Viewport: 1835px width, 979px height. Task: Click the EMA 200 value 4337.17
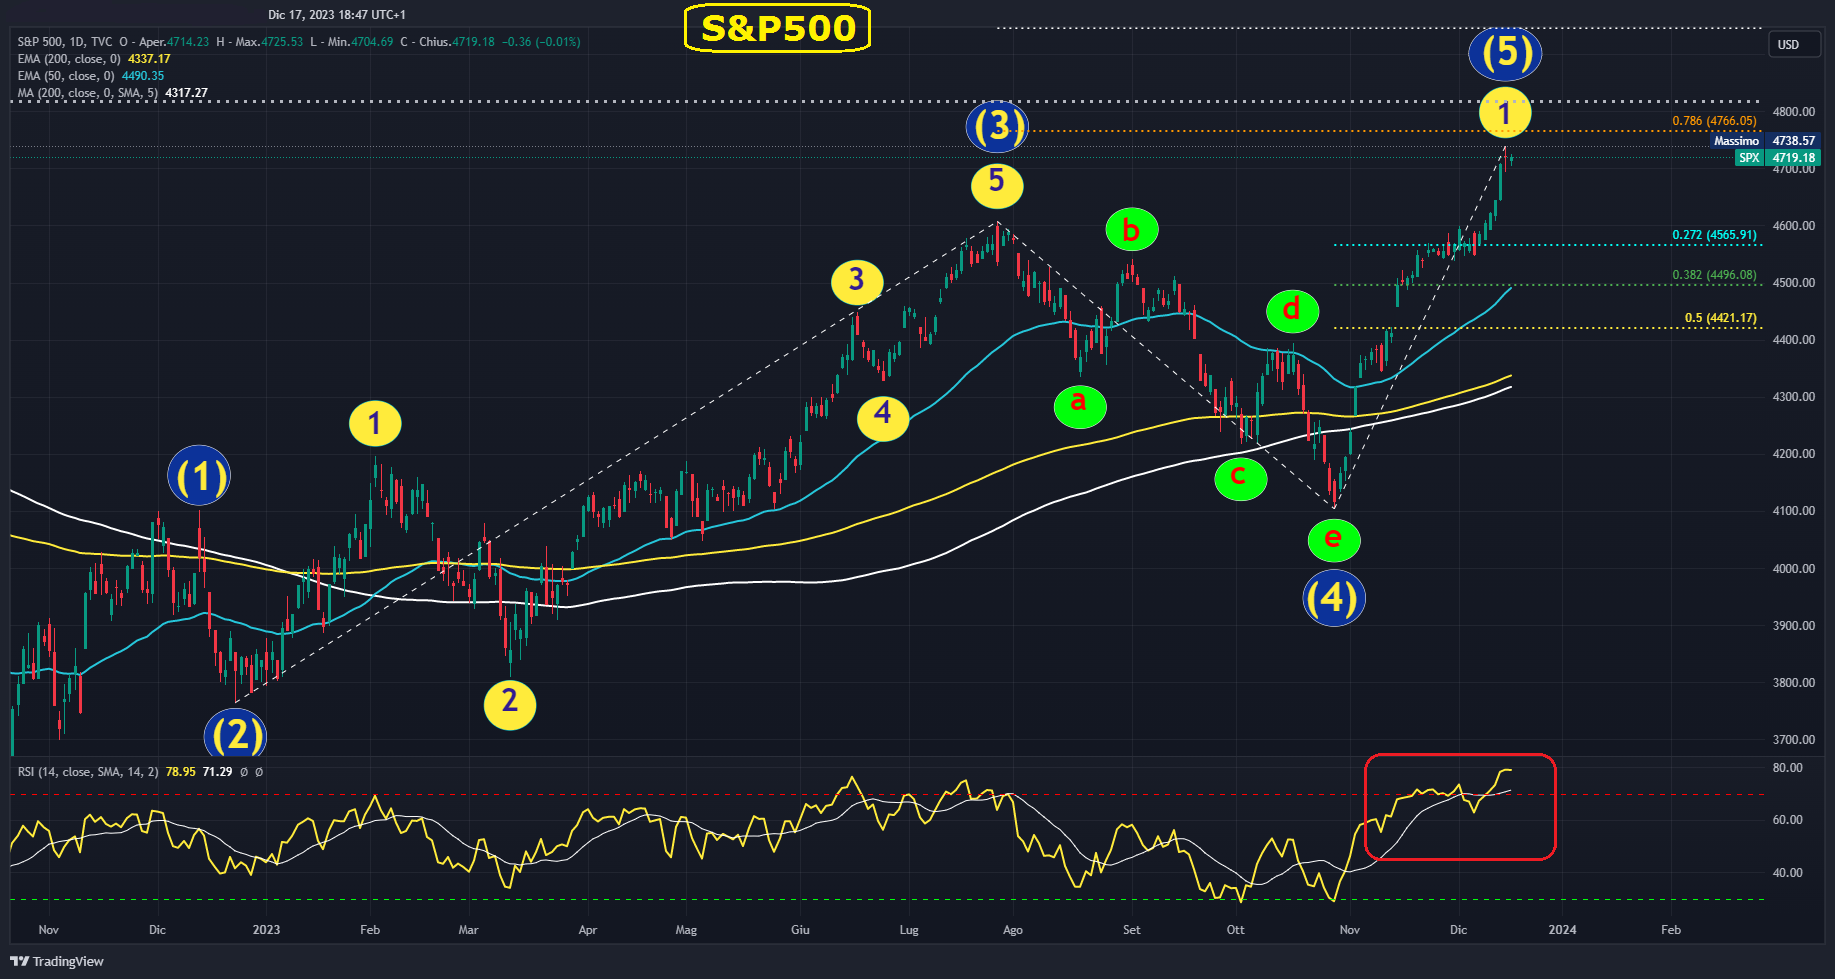[149, 59]
